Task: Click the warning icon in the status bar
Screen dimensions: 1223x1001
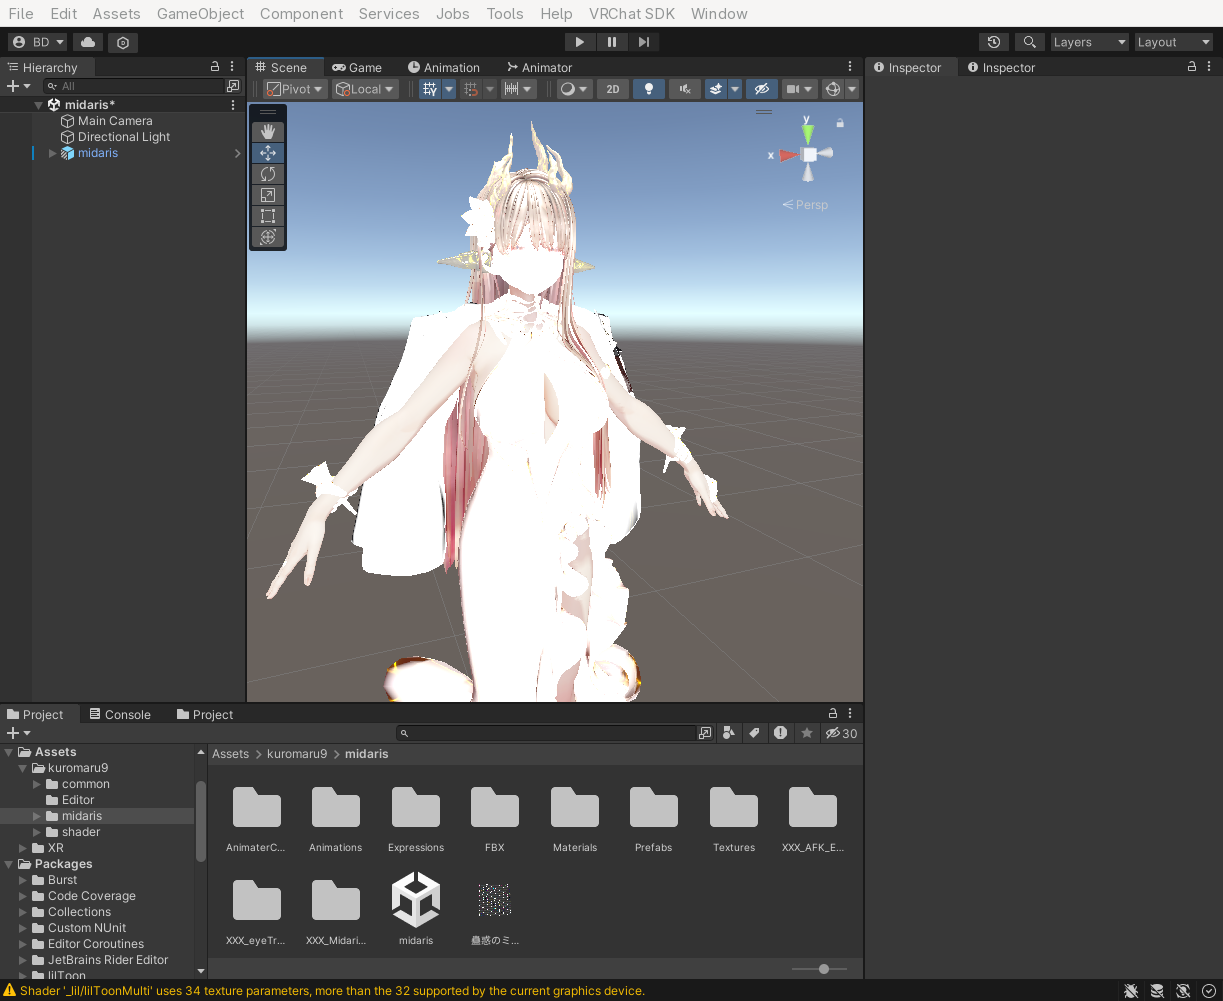Action: pyautogui.click(x=10, y=991)
